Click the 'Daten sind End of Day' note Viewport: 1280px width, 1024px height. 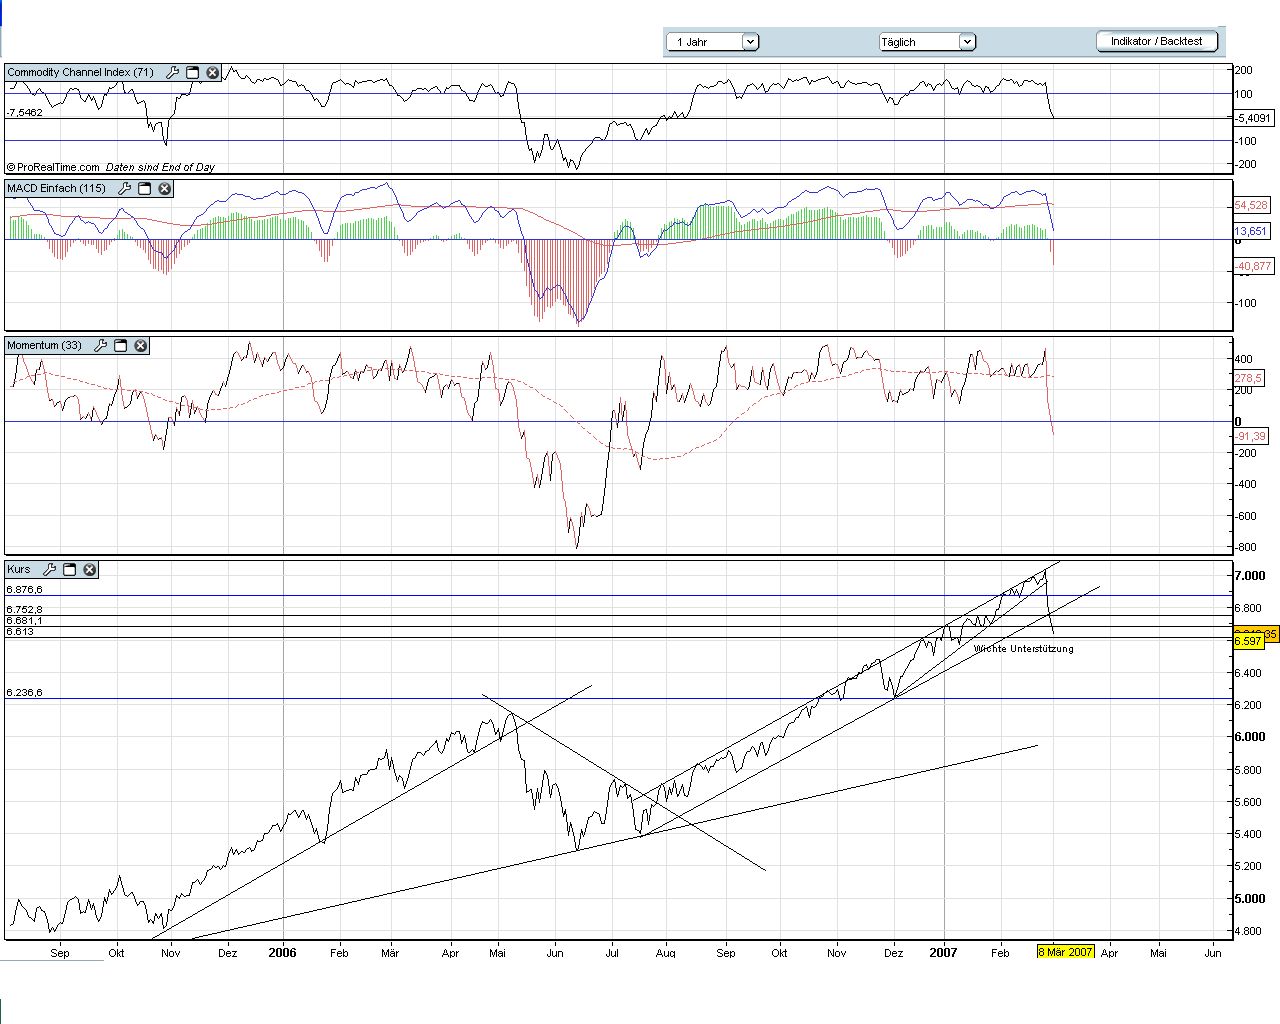[160, 168]
